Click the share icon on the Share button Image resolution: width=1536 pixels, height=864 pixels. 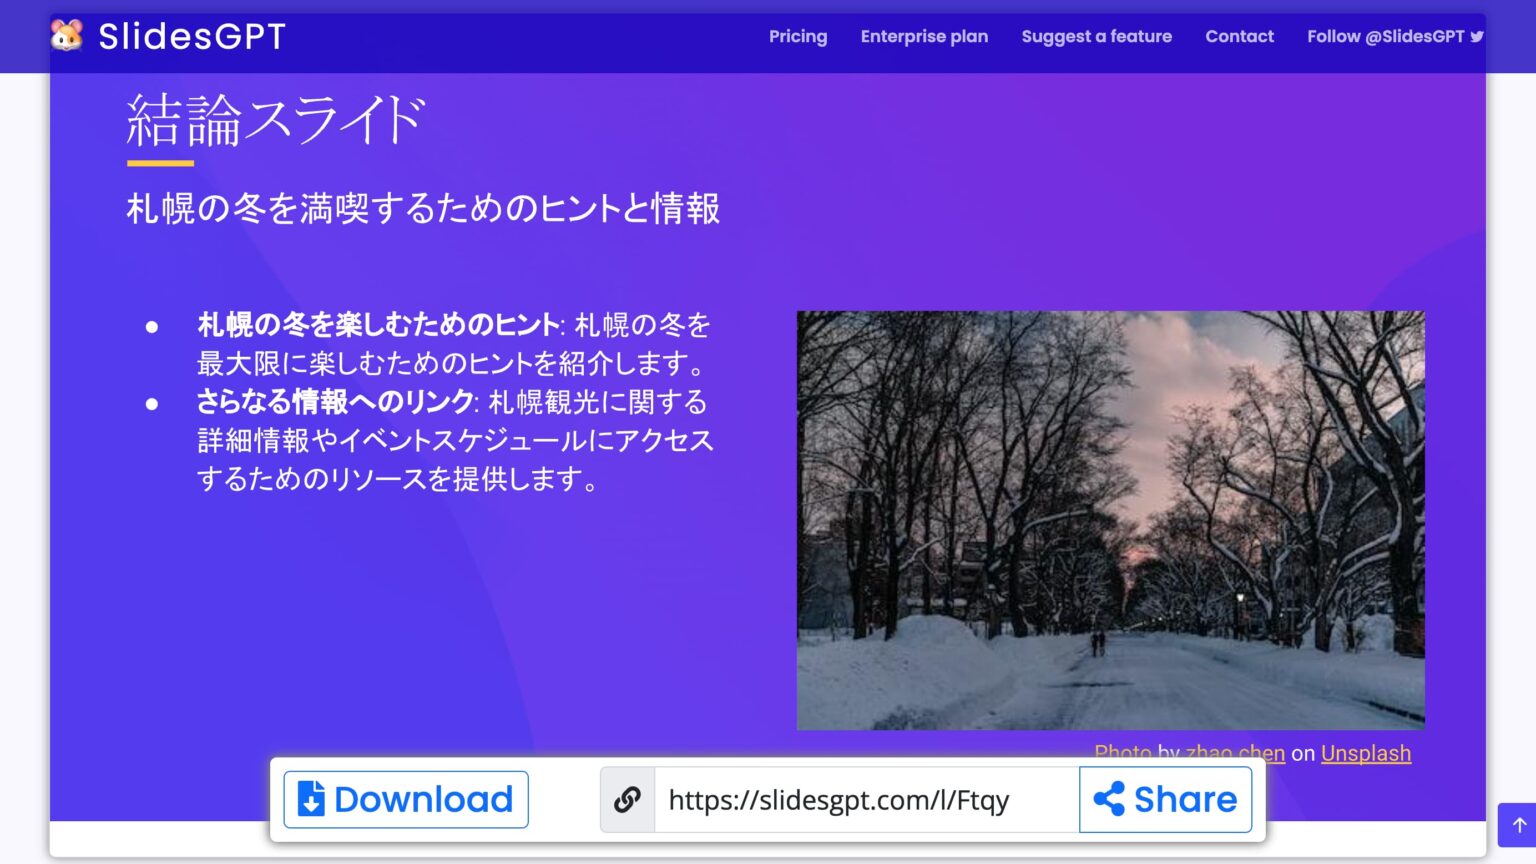click(1112, 799)
